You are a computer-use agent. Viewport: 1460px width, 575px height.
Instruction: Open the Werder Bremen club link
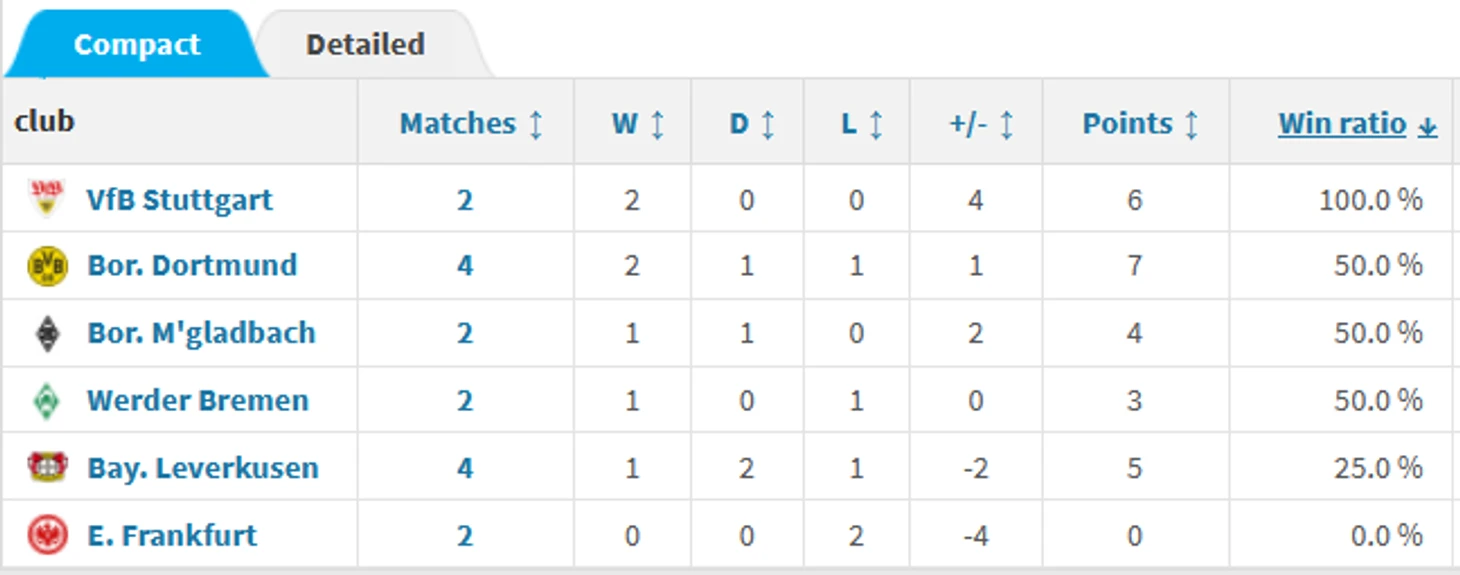(198, 401)
